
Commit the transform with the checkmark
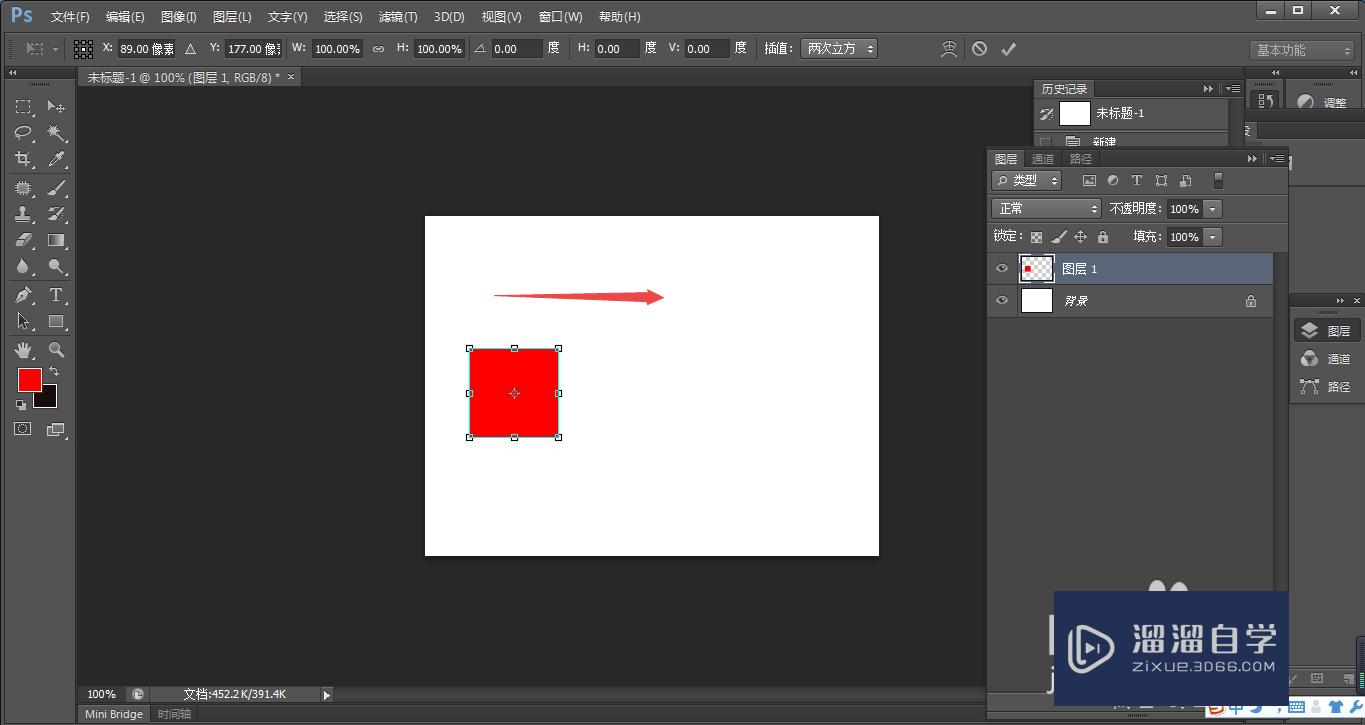pos(1008,48)
